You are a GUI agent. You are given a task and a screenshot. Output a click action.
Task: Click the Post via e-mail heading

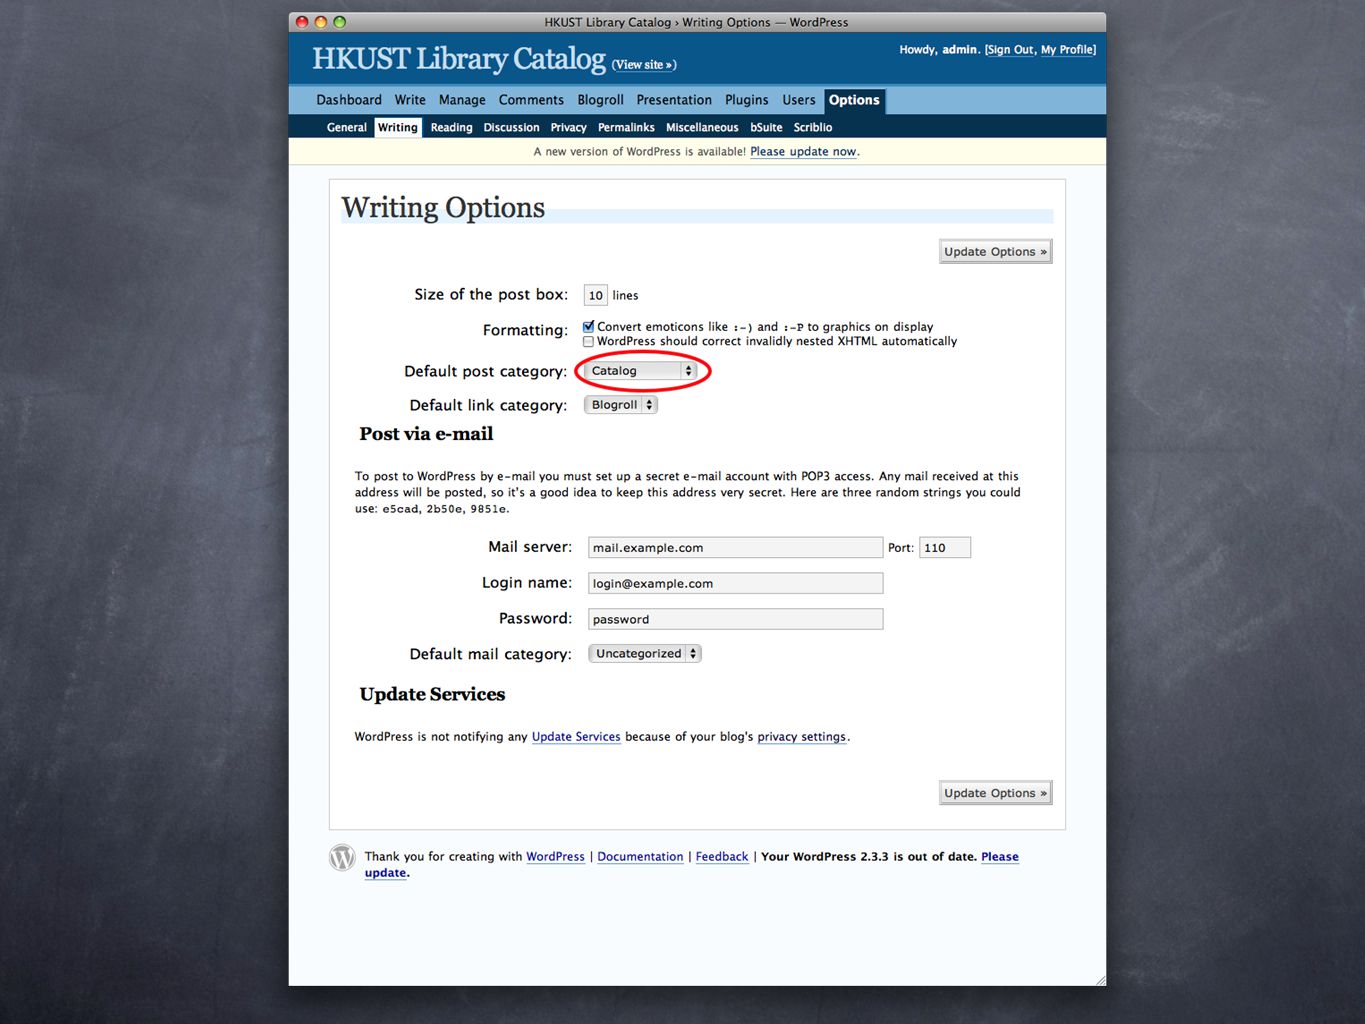pyautogui.click(x=426, y=434)
